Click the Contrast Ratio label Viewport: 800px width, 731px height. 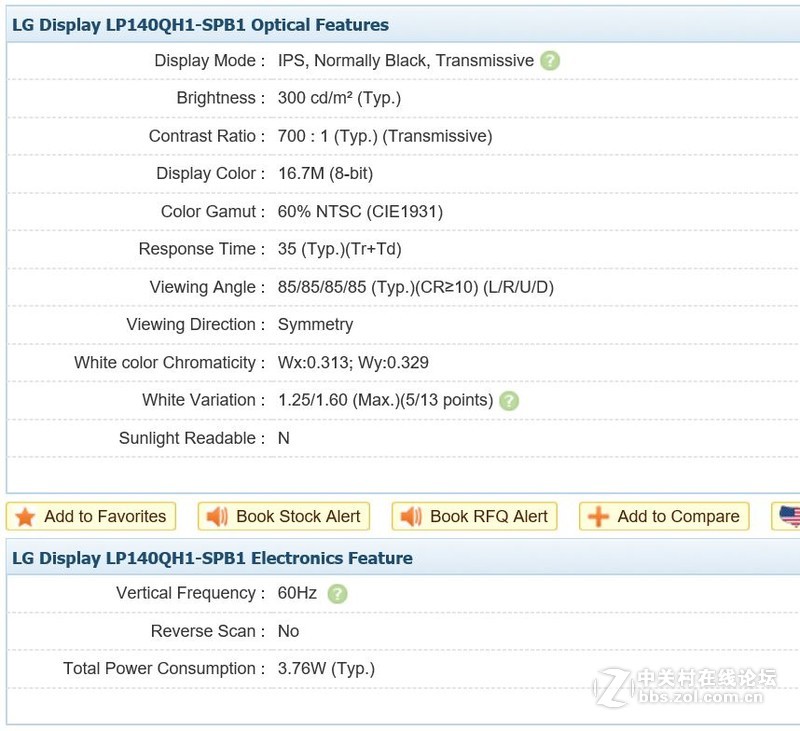[207, 136]
